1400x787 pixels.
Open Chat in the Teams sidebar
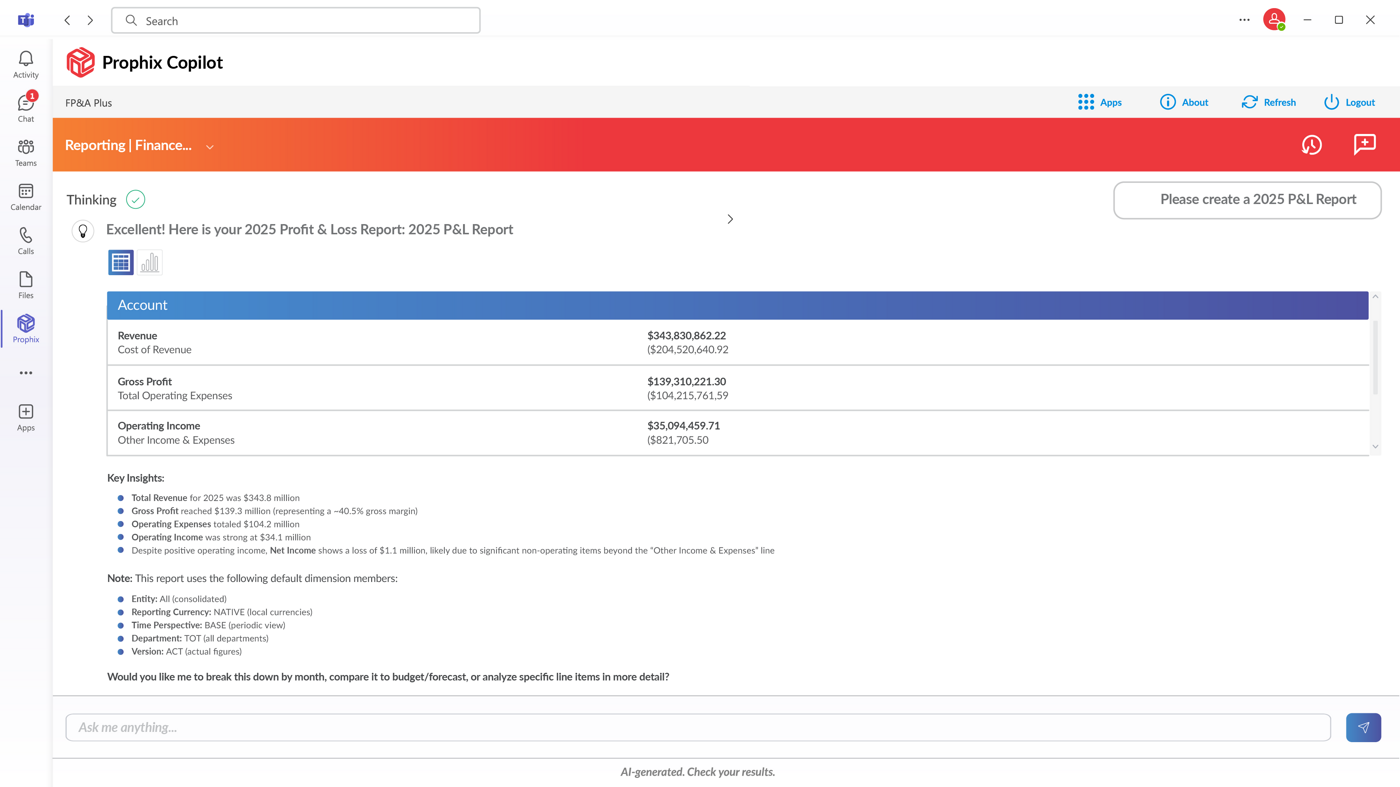click(x=26, y=108)
